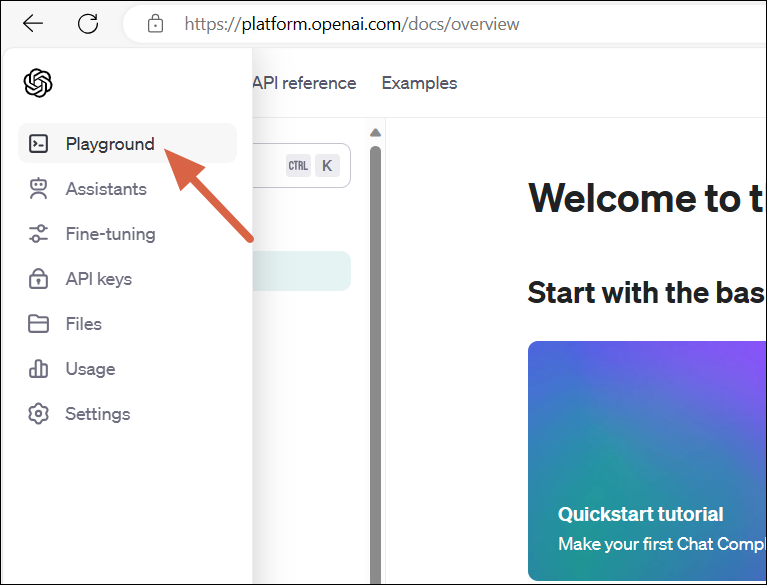Click the scrollbar up arrow
The image size is (767, 585).
[375, 133]
